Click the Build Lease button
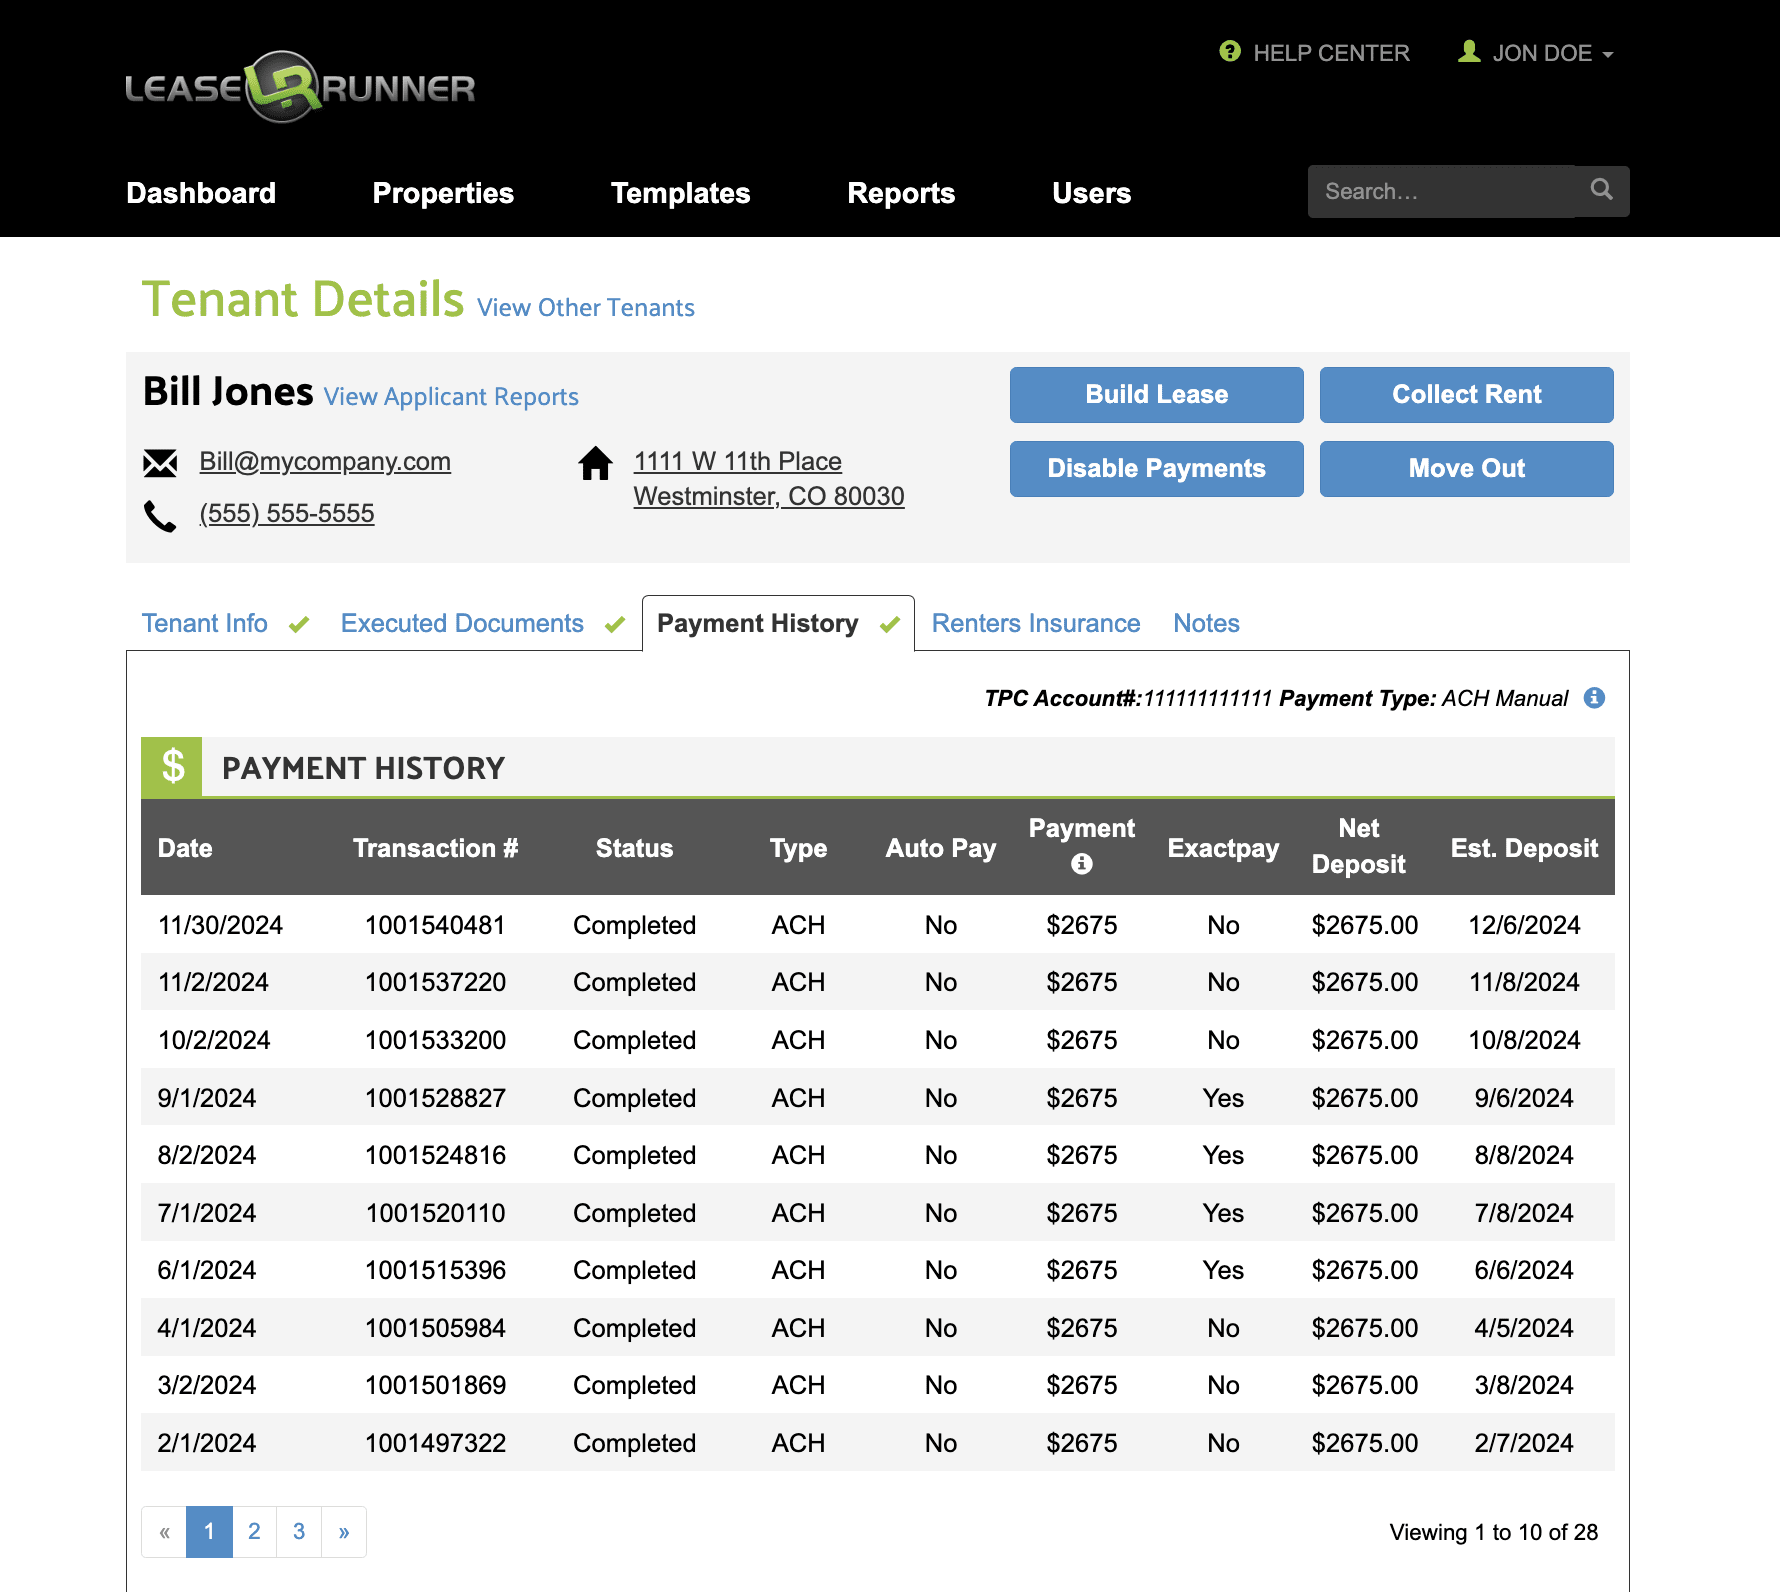The width and height of the screenshot is (1780, 1592). click(1156, 394)
